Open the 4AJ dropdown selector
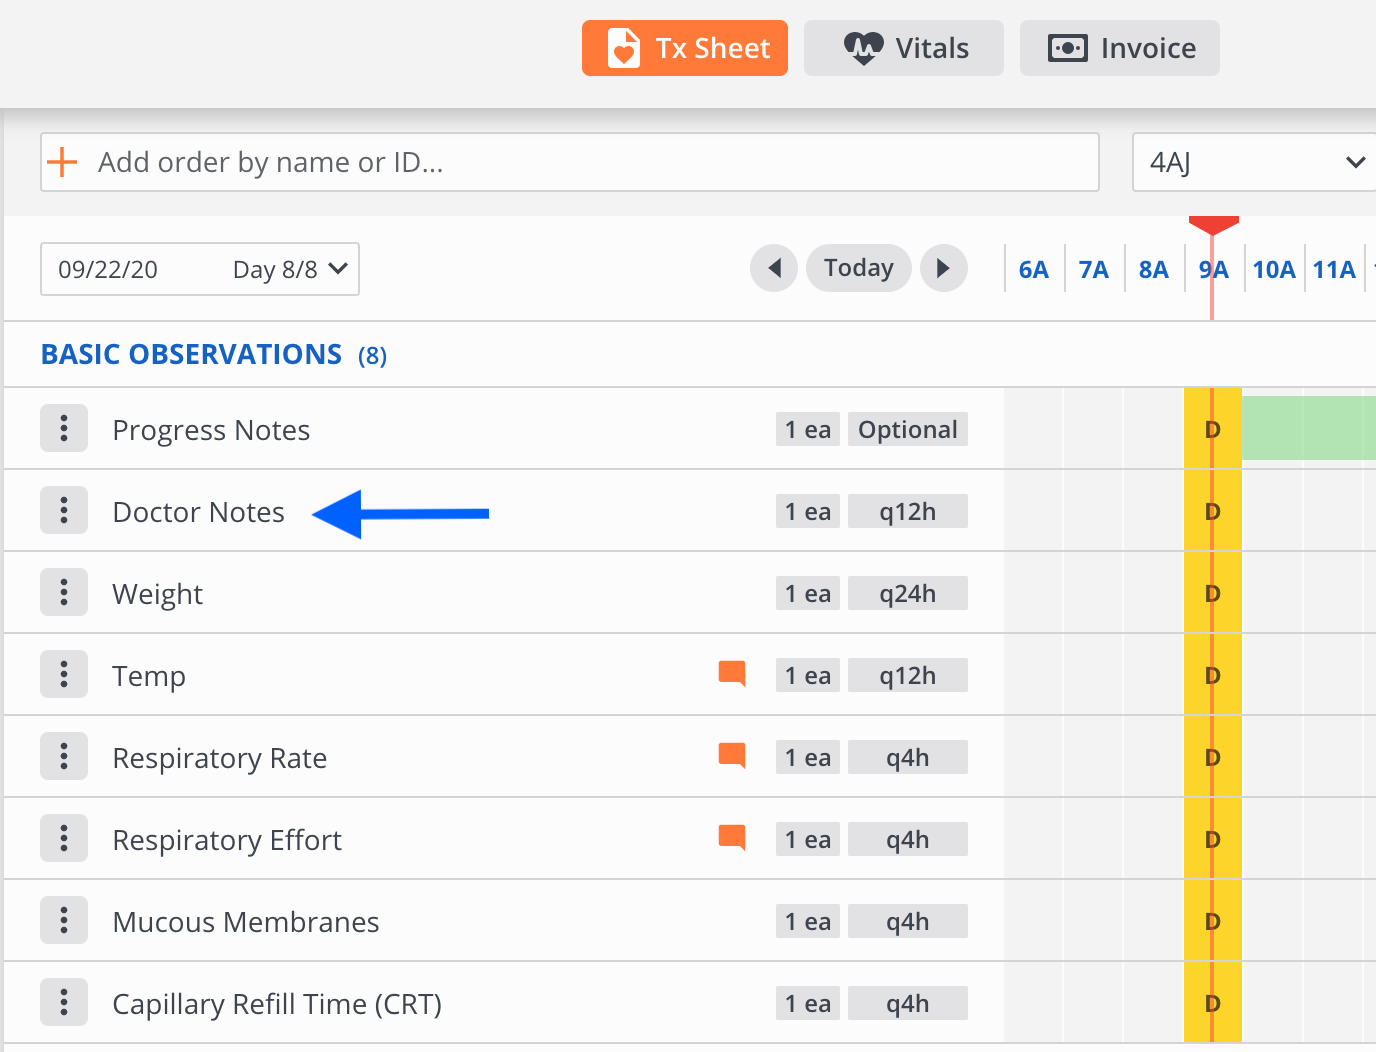The height and width of the screenshot is (1052, 1376). tap(1255, 162)
